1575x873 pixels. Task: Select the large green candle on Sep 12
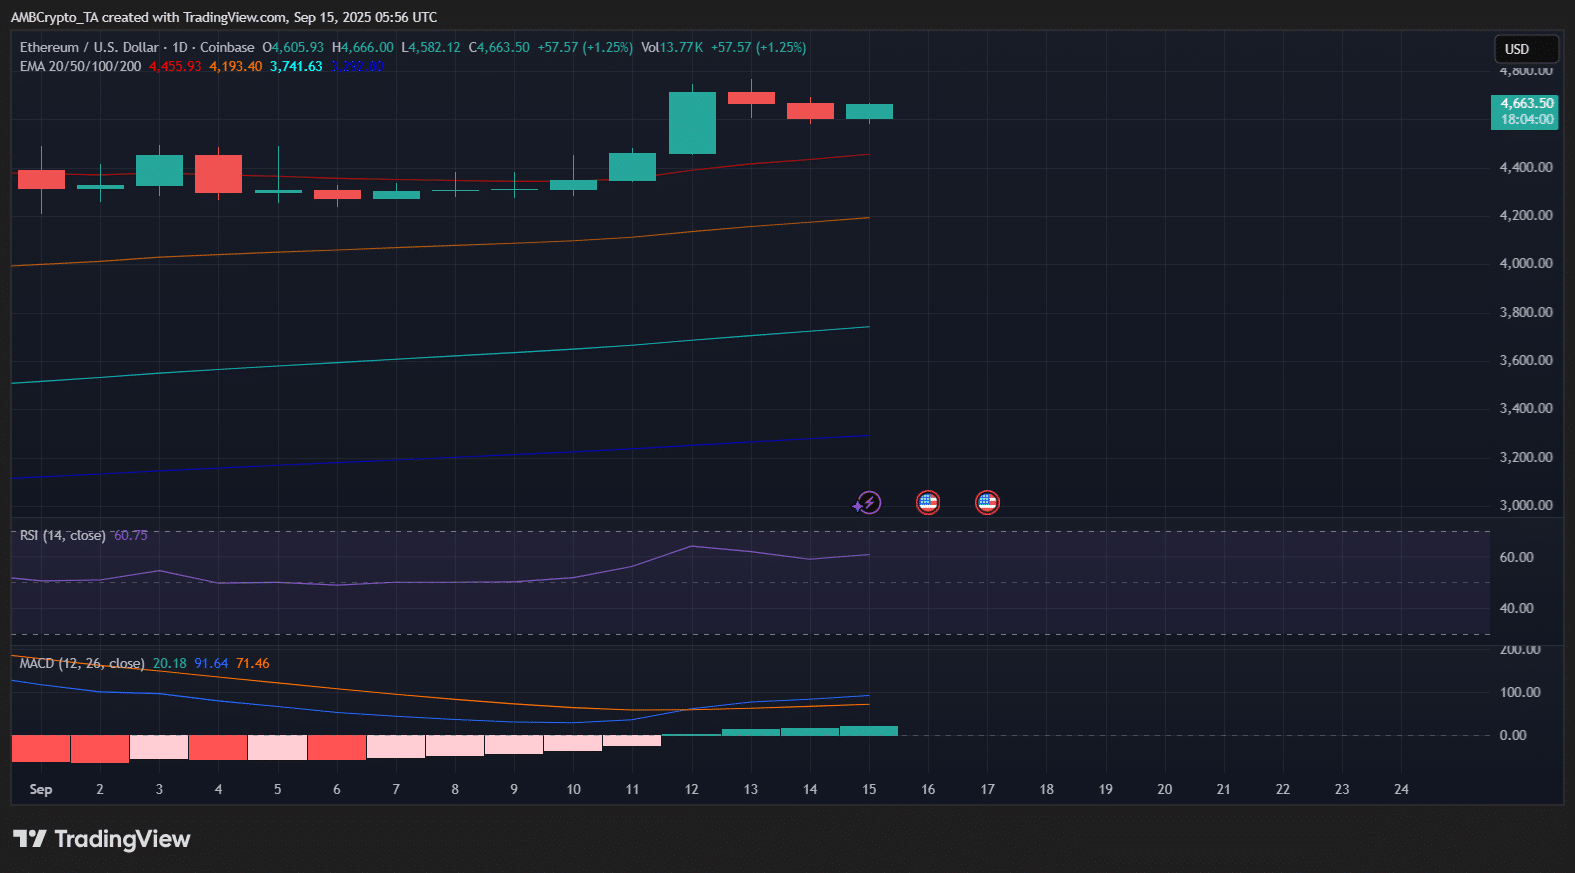692,123
